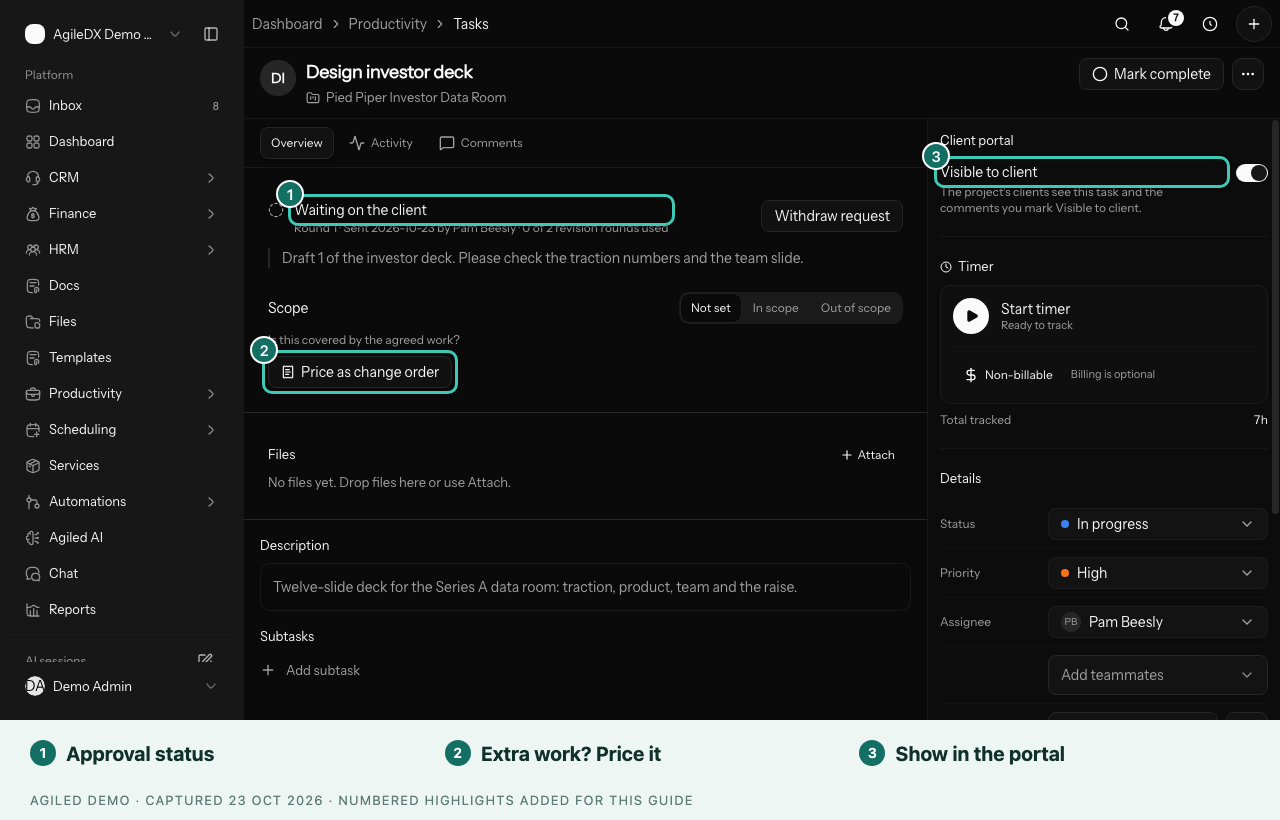The width and height of the screenshot is (1280, 820).
Task: Collapse sidebar using the panel icon
Action: click(211, 34)
